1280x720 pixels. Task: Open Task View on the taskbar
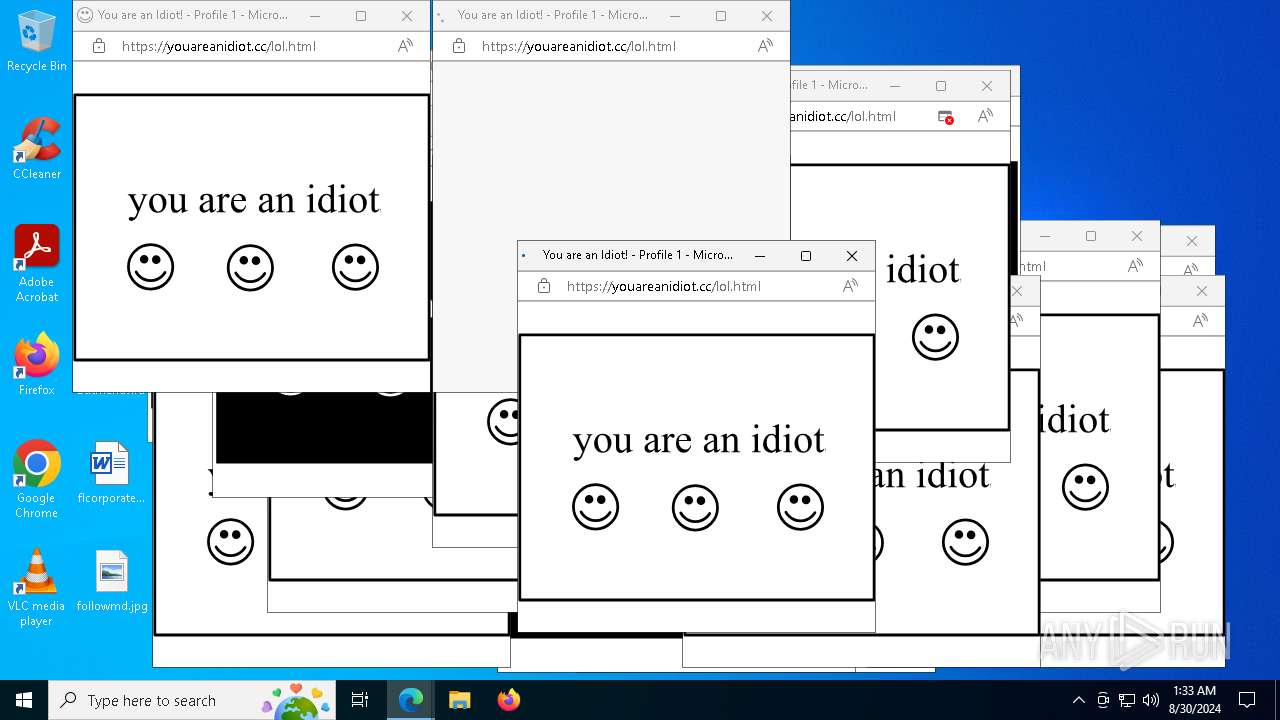pos(360,700)
